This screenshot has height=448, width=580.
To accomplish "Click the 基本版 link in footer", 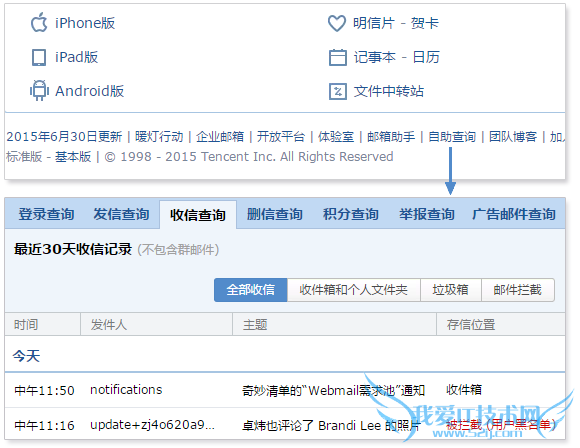I will click(73, 156).
